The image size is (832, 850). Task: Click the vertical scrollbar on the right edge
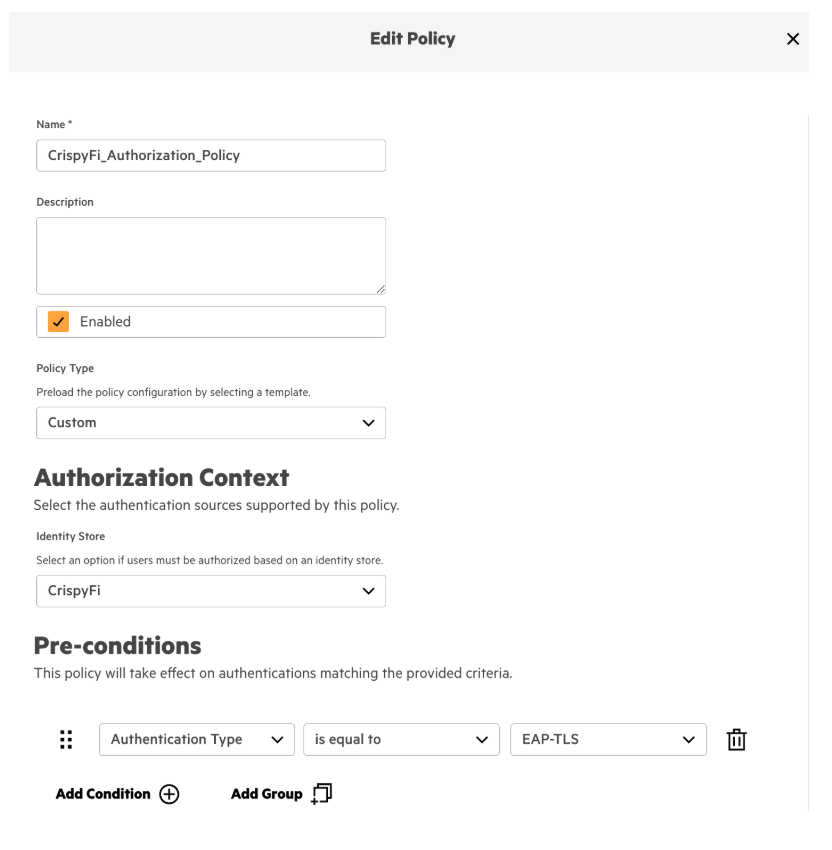coord(807,460)
